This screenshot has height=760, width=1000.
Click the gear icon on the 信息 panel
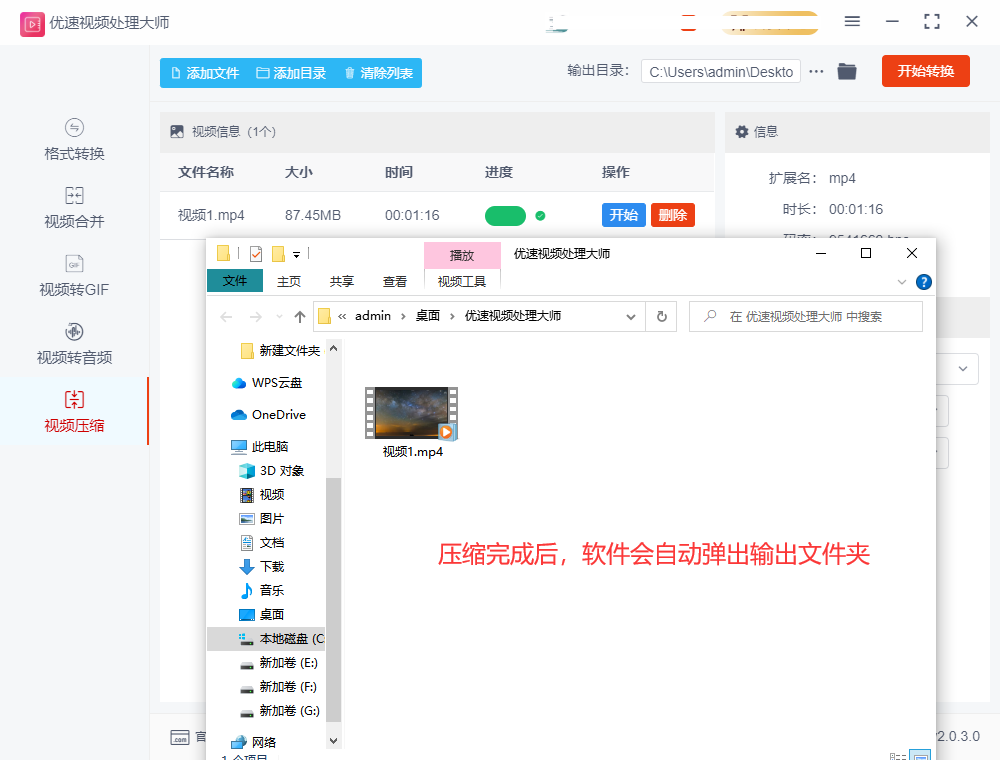[739, 132]
